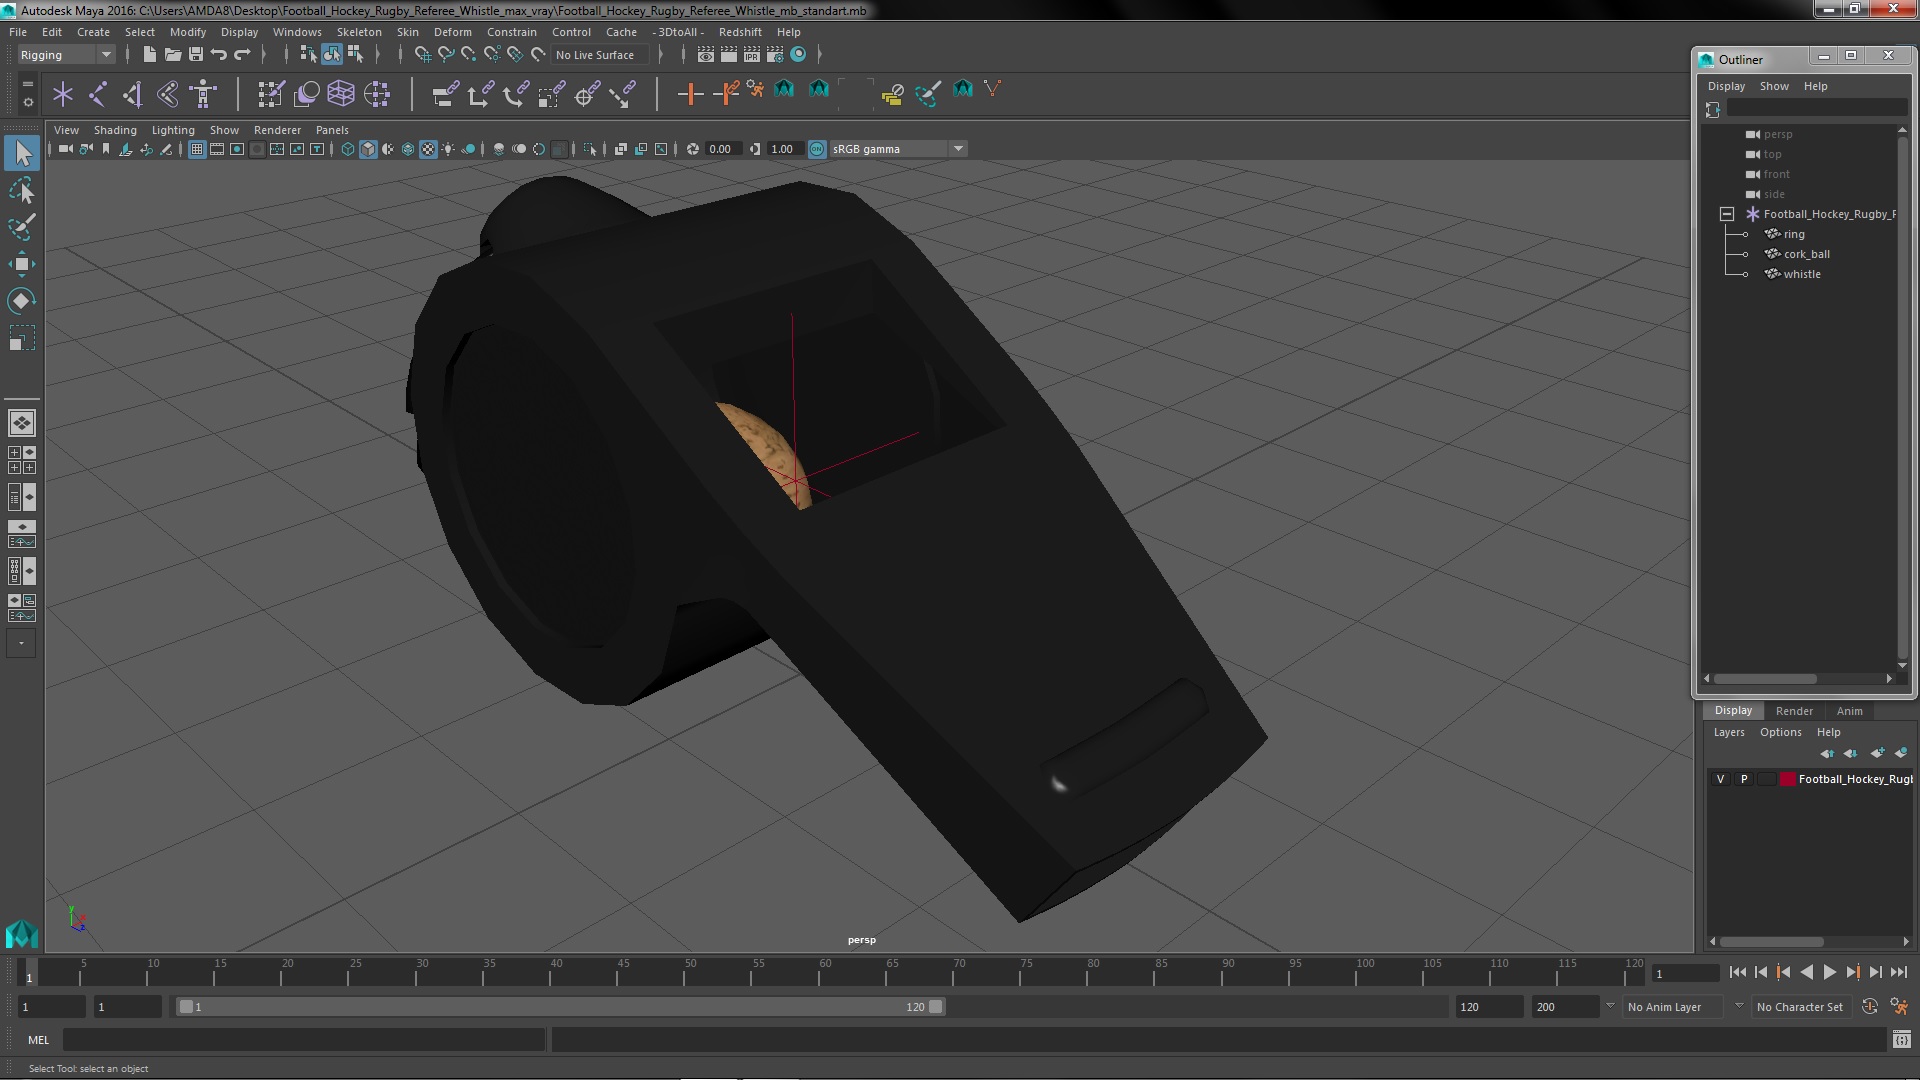Activate the Lasso select tool
The image size is (1920, 1080).
(22, 190)
